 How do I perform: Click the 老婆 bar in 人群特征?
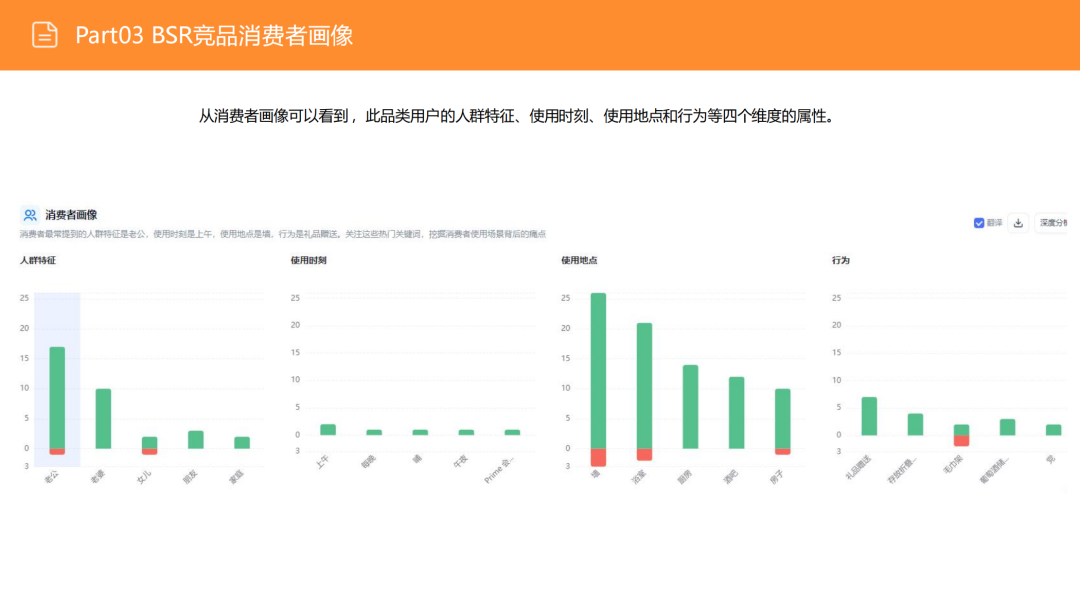coord(103,419)
